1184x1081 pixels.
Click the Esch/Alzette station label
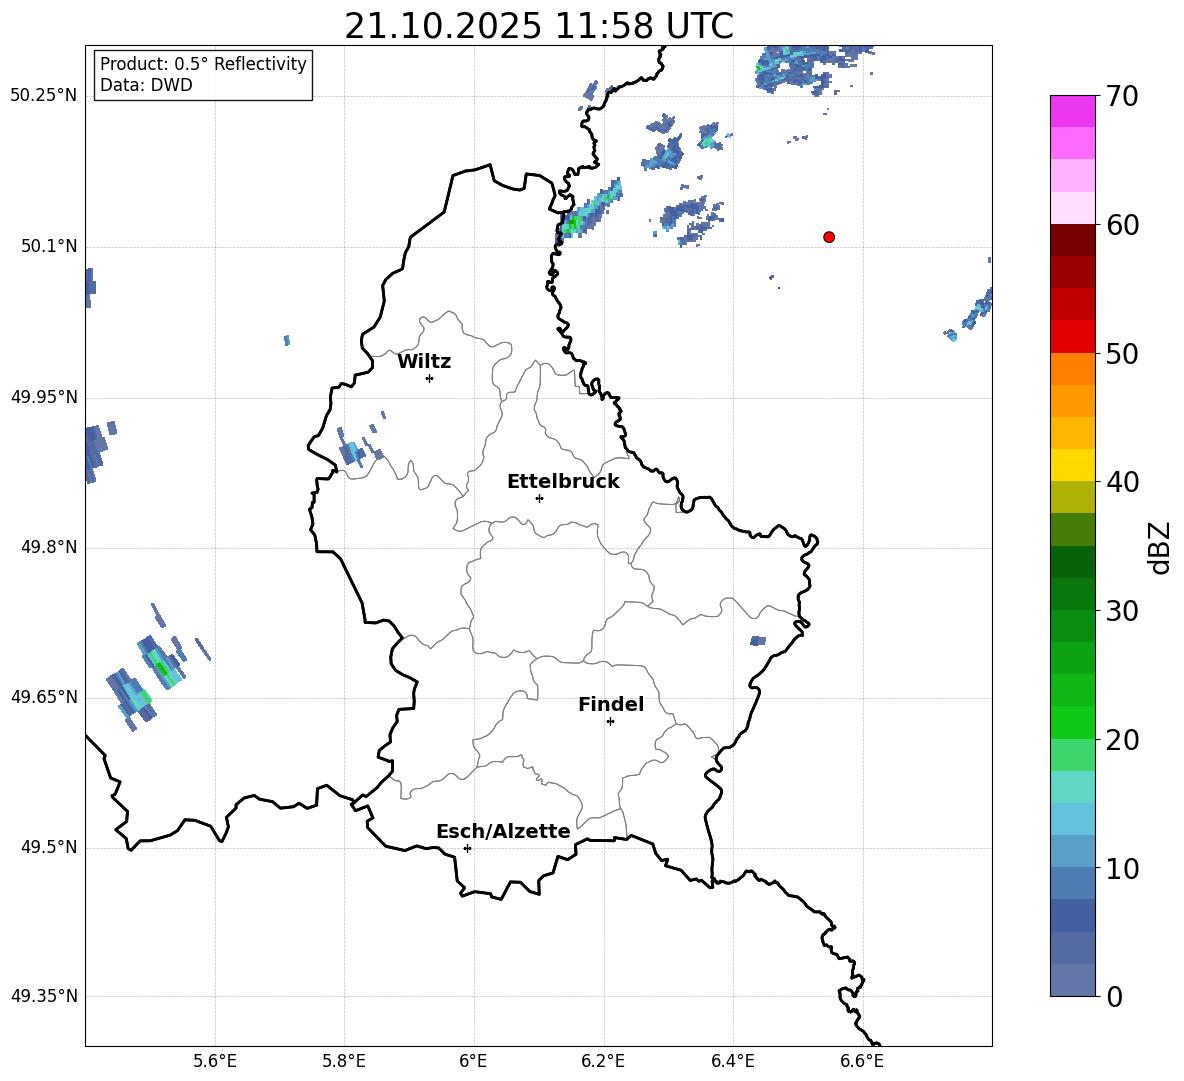(503, 831)
